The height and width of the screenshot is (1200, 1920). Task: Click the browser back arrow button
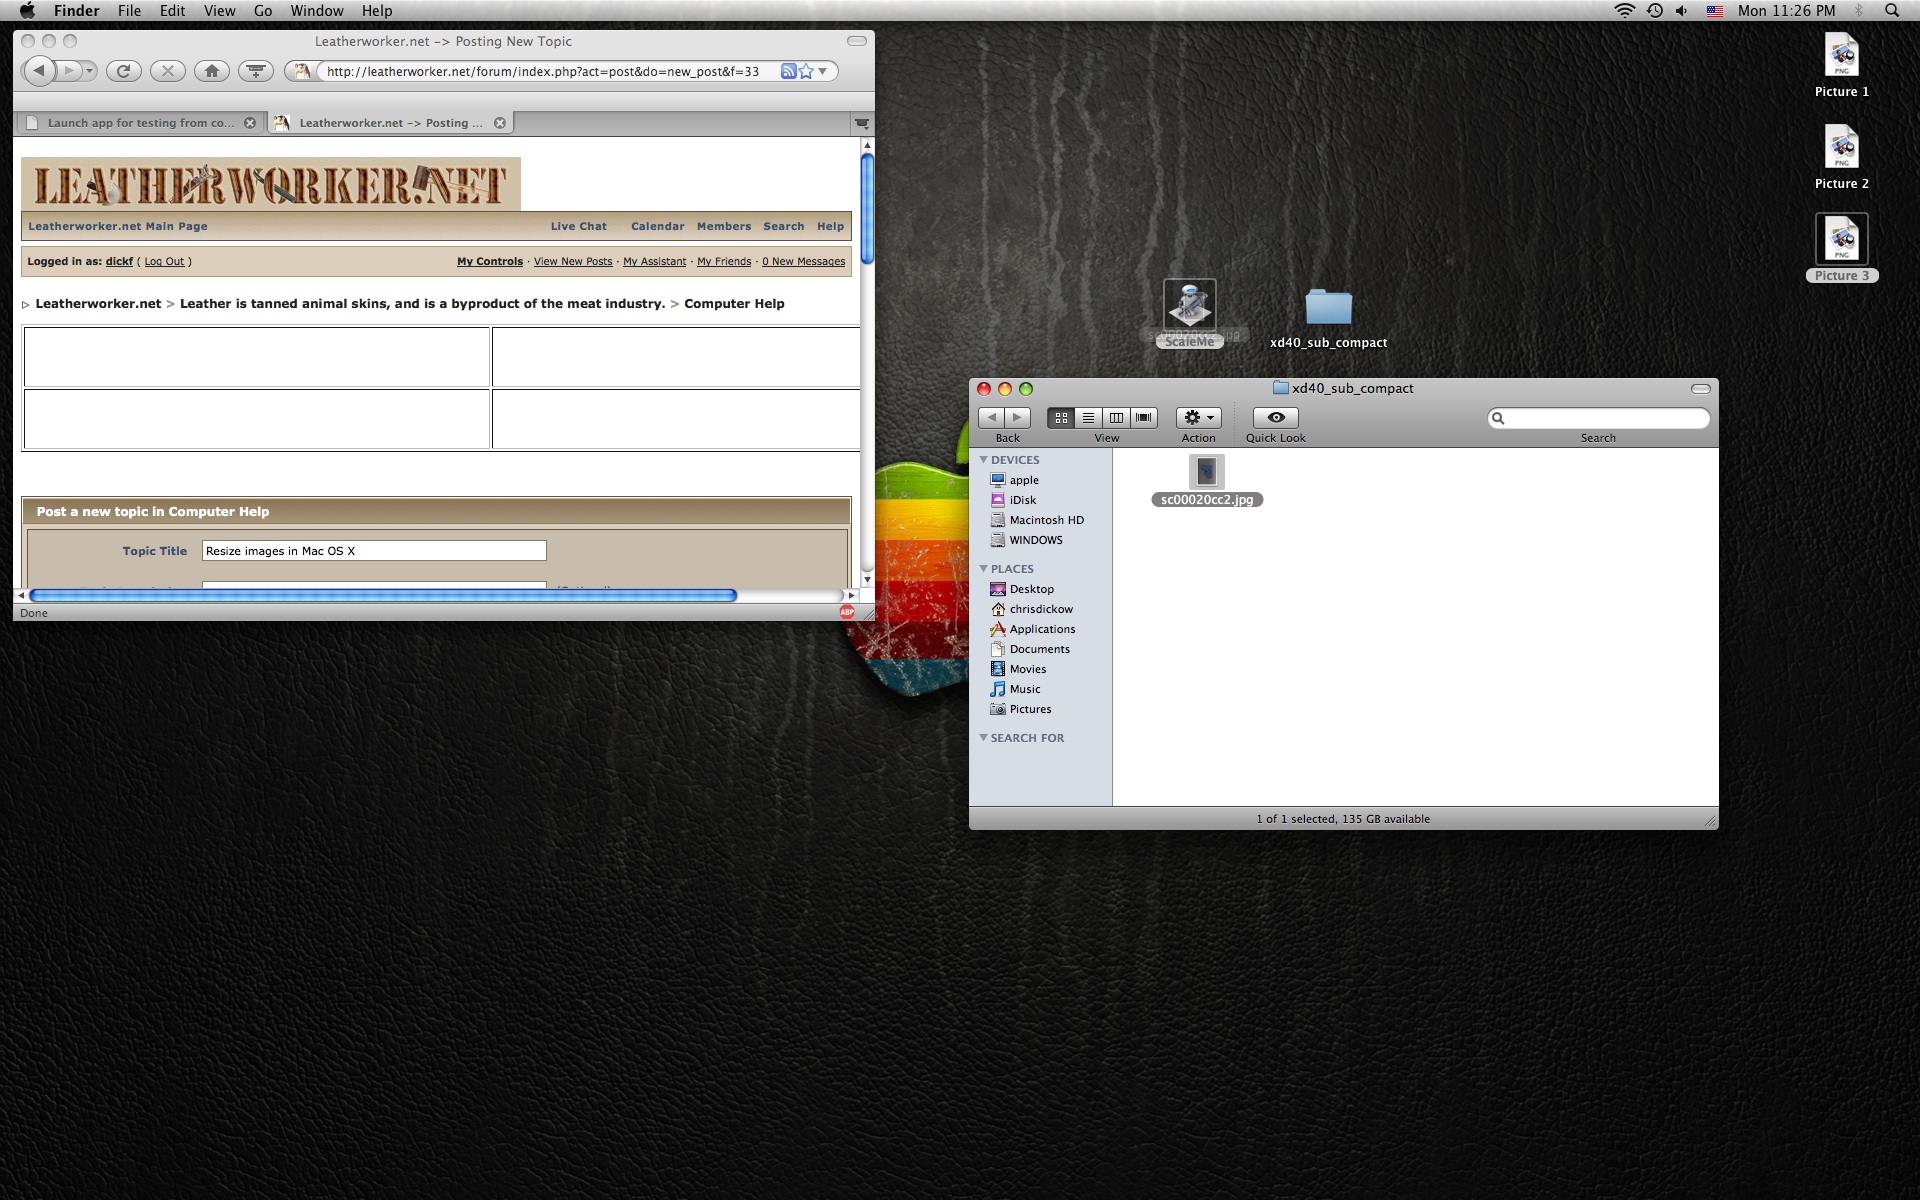click(39, 71)
